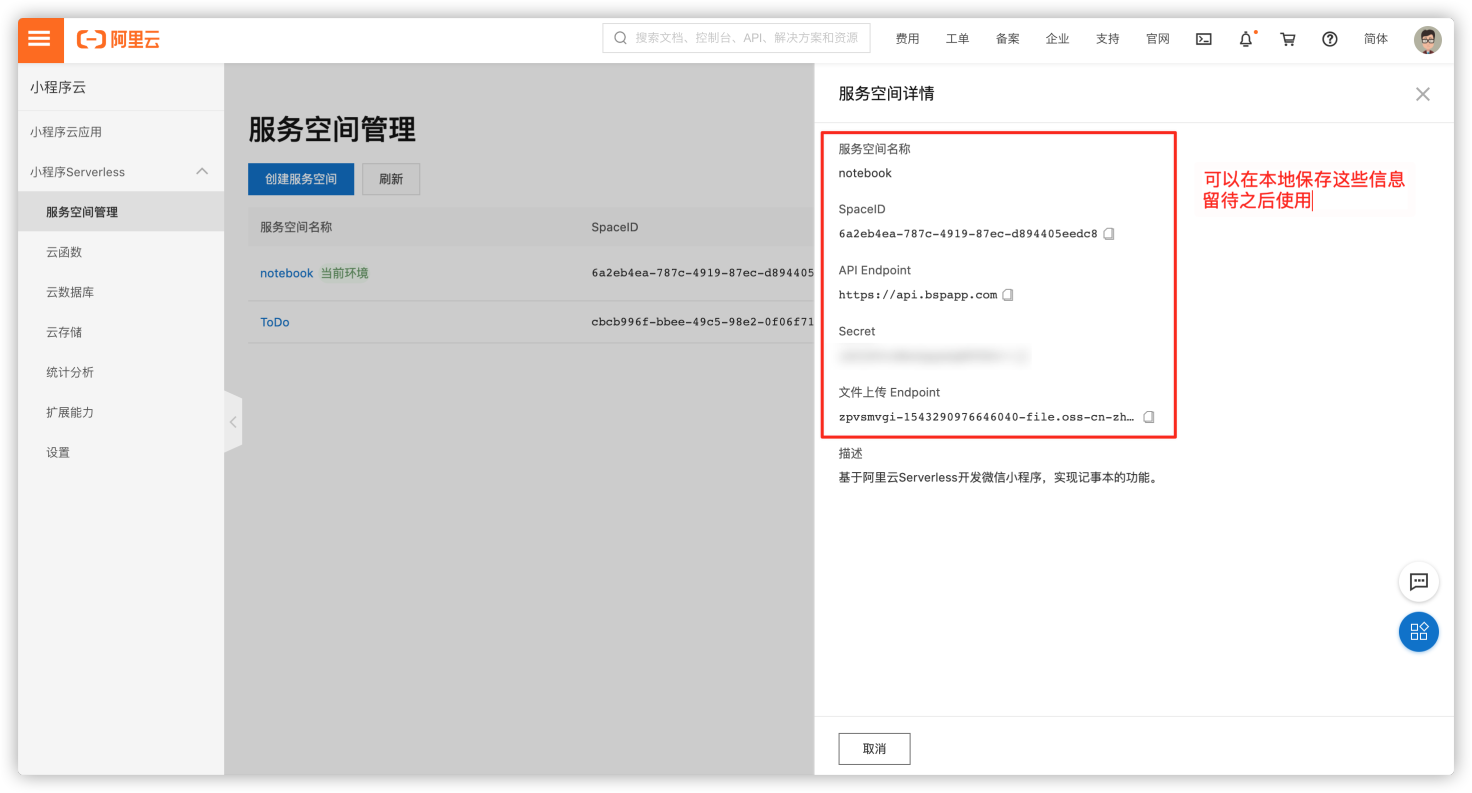Click the 创建服务空间 button

pyautogui.click(x=301, y=179)
